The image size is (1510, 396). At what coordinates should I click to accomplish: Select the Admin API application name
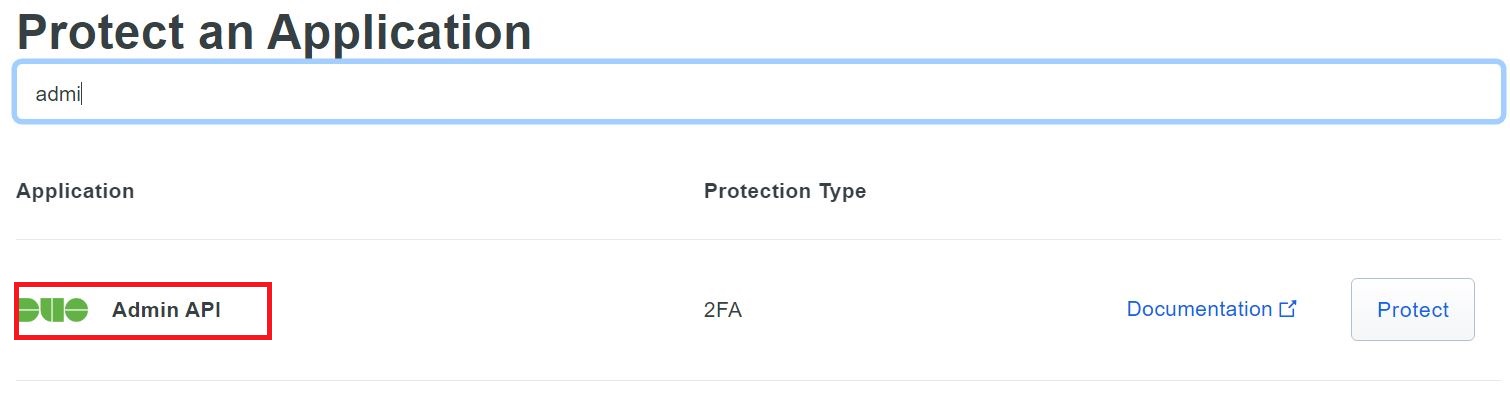(166, 310)
